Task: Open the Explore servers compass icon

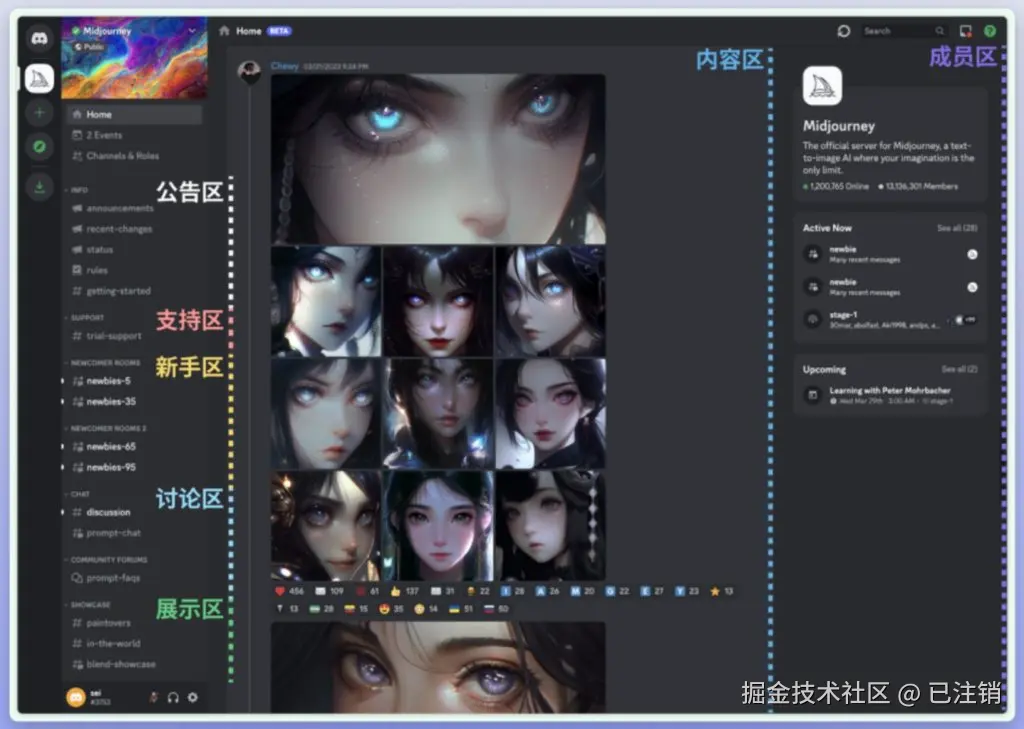Action: pyautogui.click(x=39, y=146)
